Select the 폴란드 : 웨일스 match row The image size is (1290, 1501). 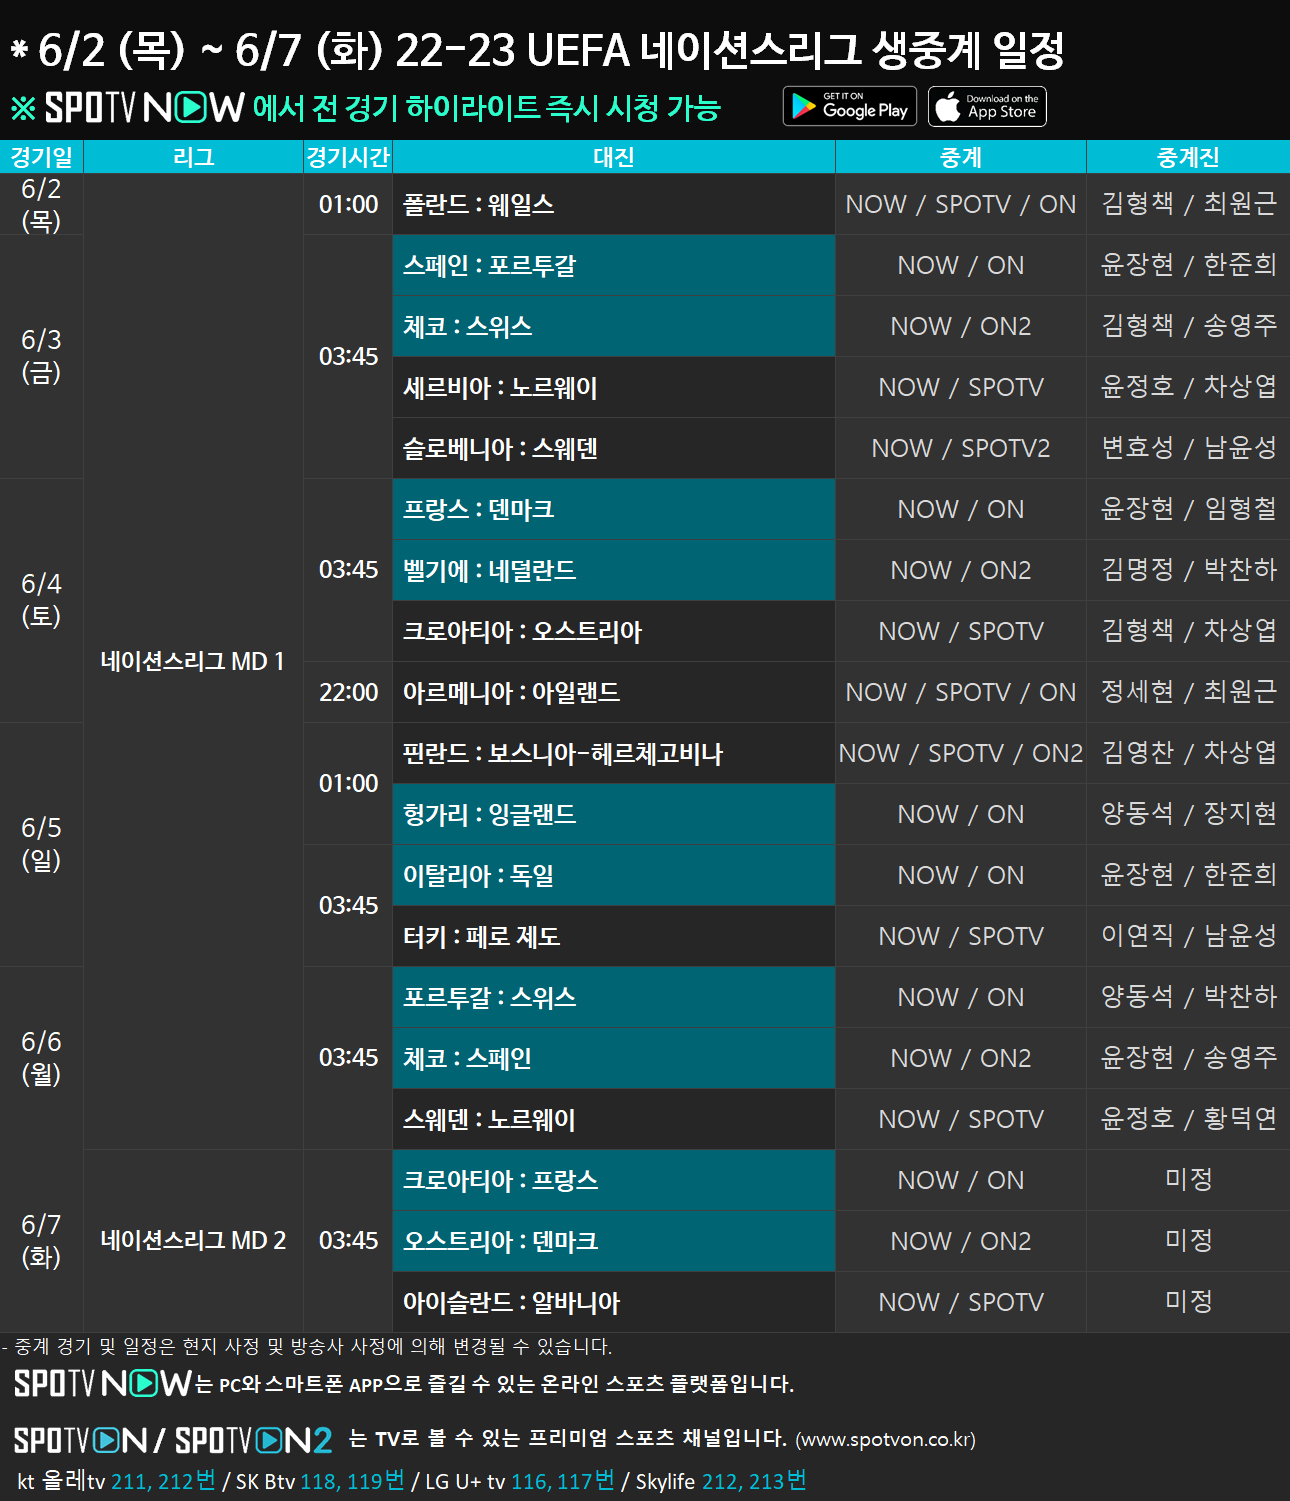point(613,205)
